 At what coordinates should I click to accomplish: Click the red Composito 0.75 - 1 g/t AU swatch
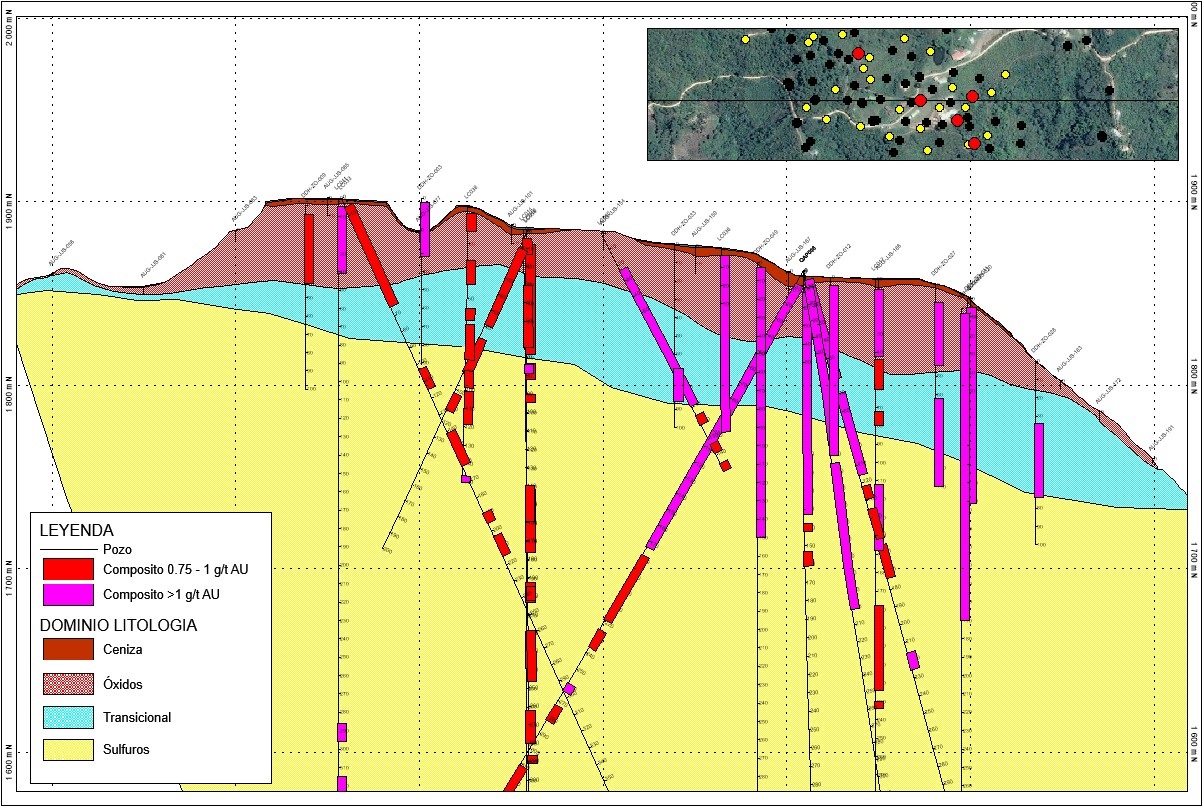point(68,569)
